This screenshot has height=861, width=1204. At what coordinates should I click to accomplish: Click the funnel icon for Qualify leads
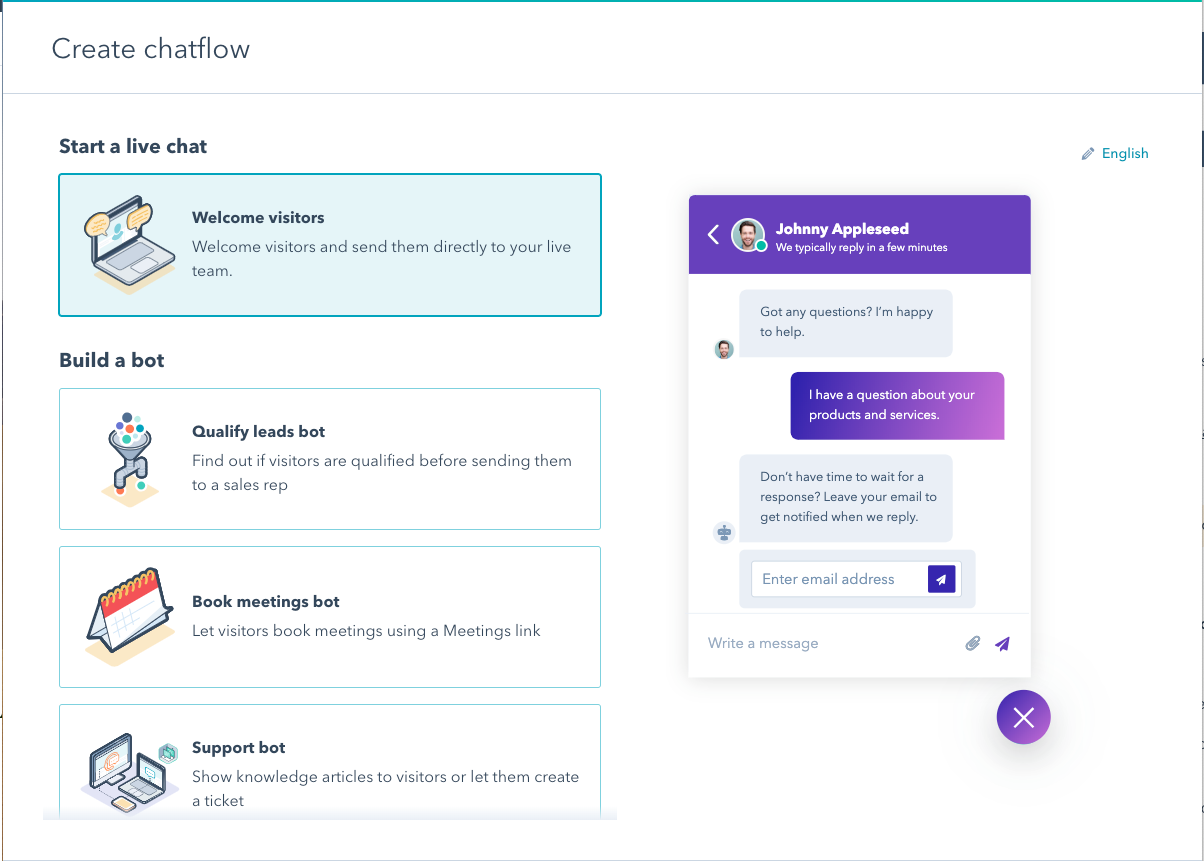click(x=130, y=458)
